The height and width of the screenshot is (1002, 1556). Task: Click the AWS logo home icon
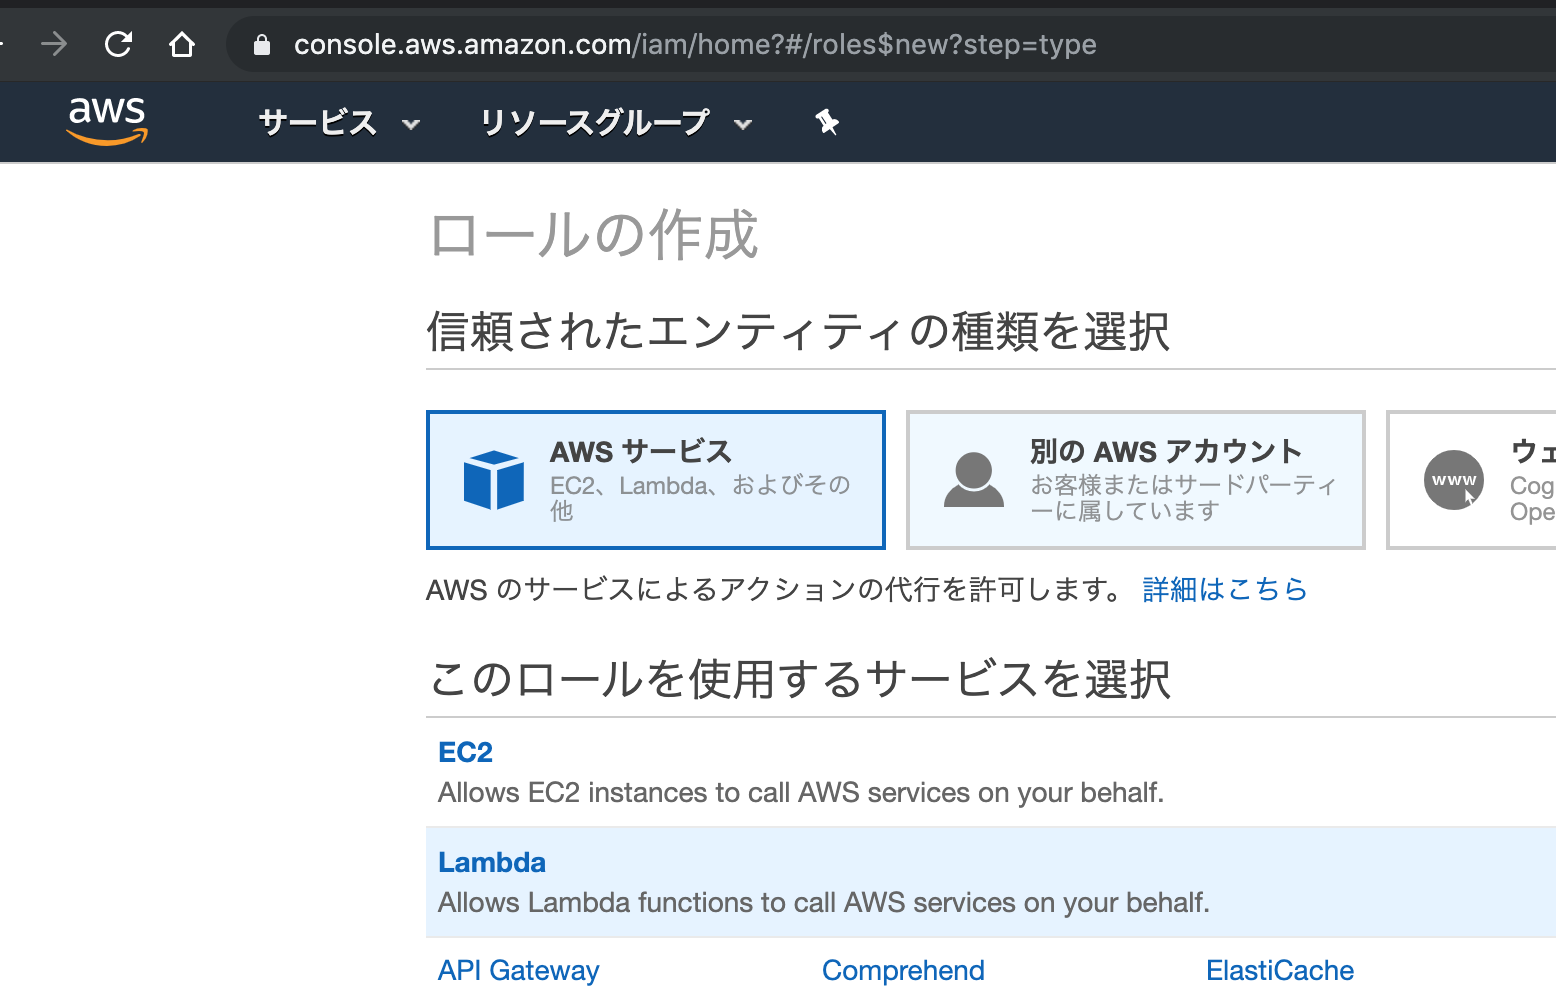(107, 122)
